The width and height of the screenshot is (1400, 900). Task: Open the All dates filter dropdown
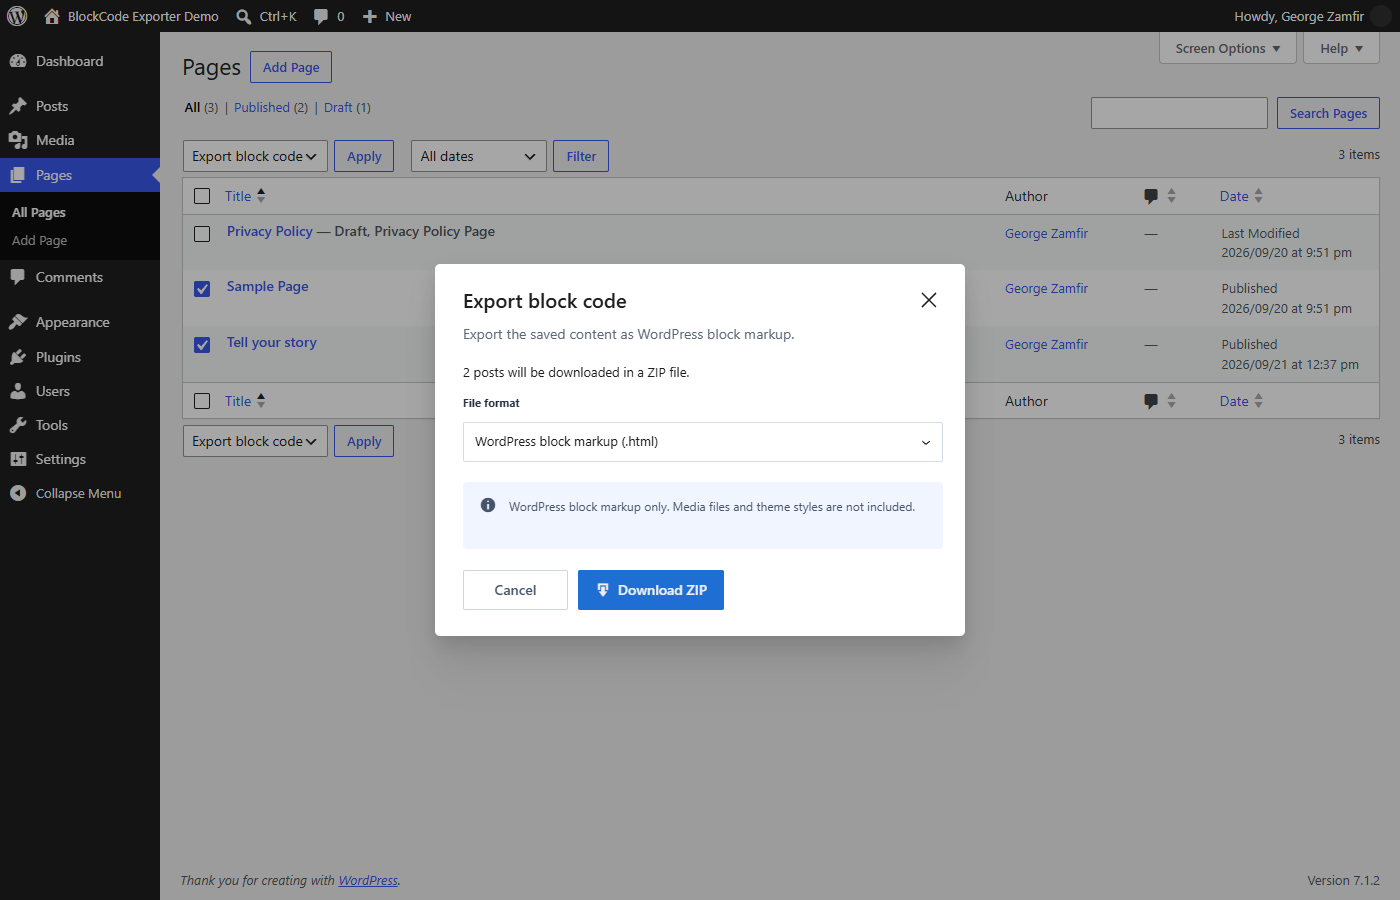[x=479, y=156]
